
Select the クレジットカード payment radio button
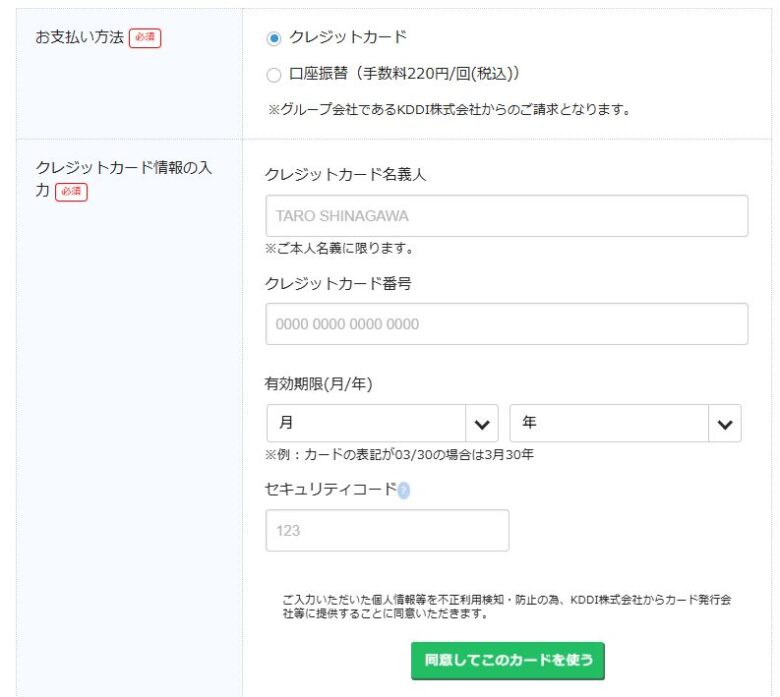click(274, 38)
